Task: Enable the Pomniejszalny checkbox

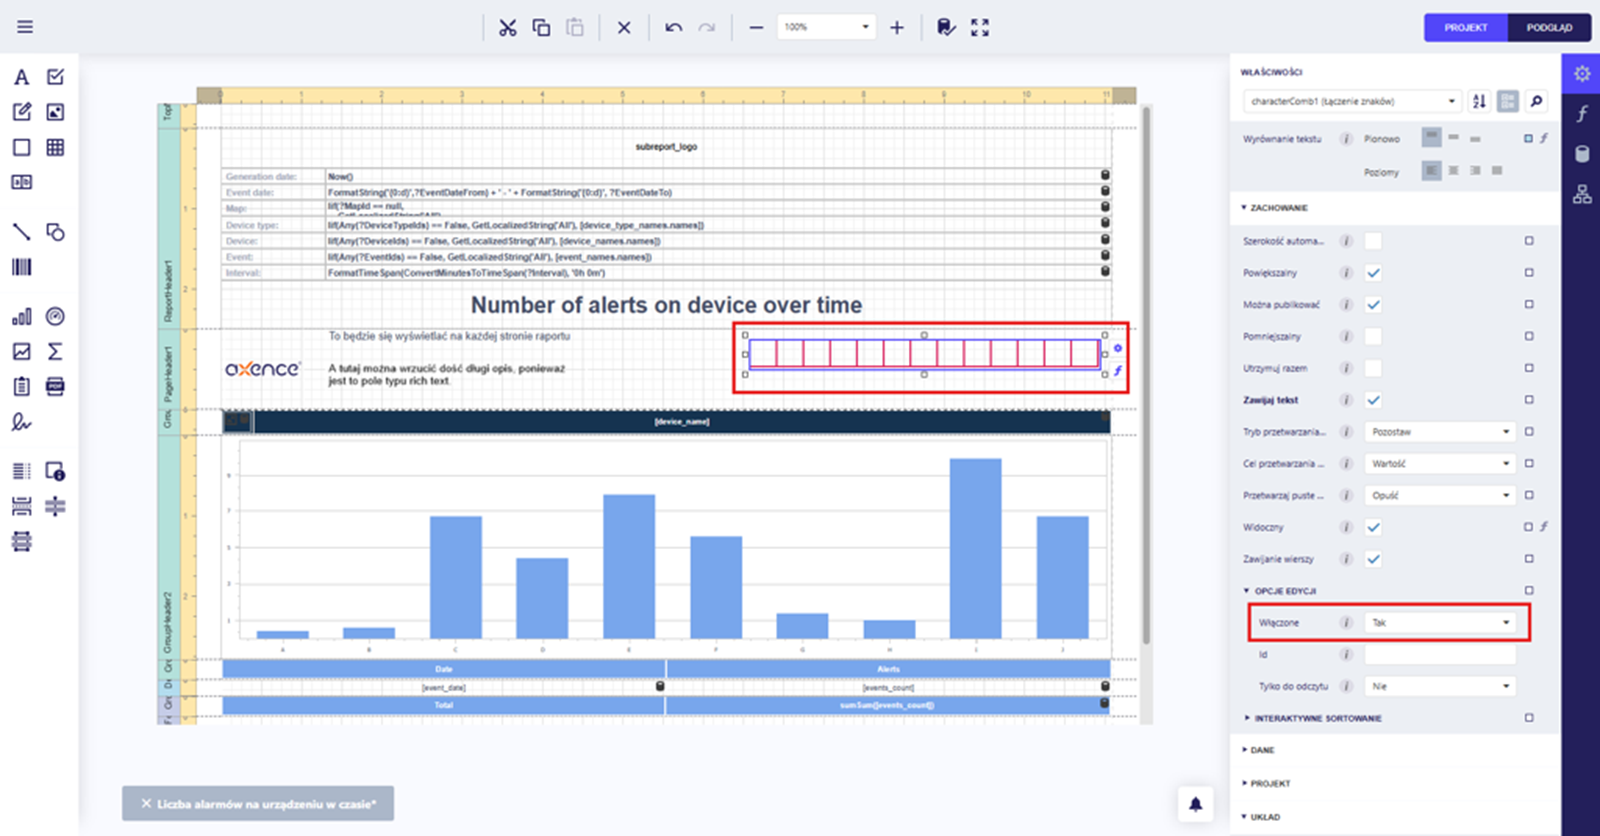Action: pos(1373,337)
